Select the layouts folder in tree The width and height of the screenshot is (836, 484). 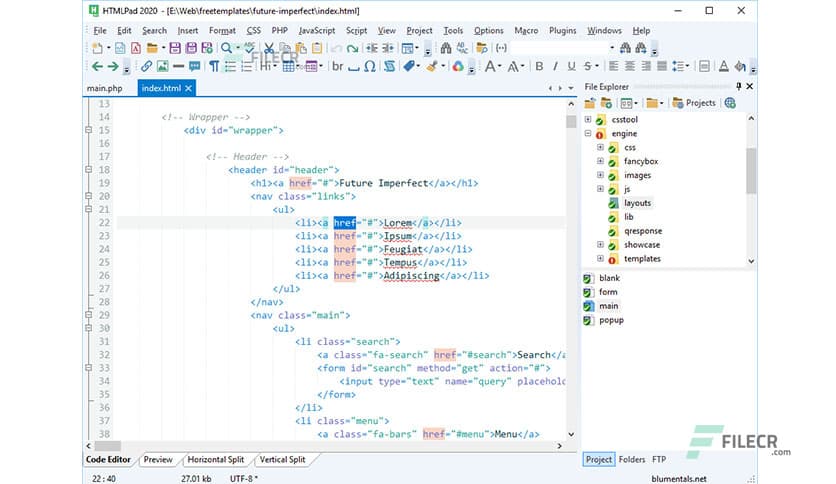click(x=636, y=203)
